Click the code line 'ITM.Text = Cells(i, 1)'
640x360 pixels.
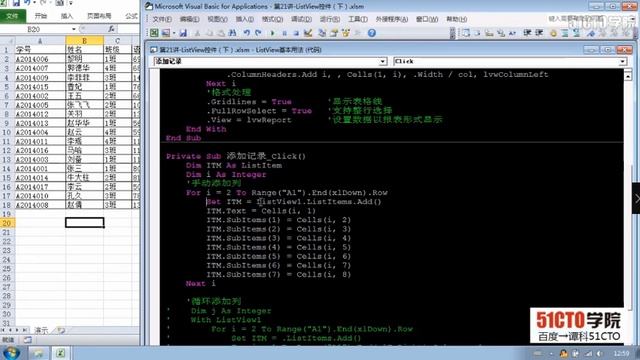(261, 211)
